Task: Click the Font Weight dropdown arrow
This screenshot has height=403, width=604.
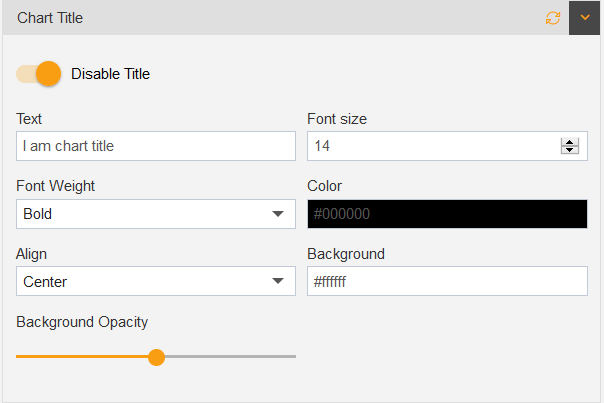Action: [278, 214]
